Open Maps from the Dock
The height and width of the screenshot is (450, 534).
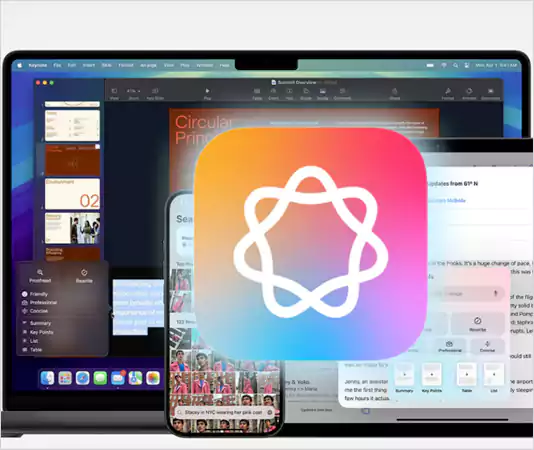136,378
